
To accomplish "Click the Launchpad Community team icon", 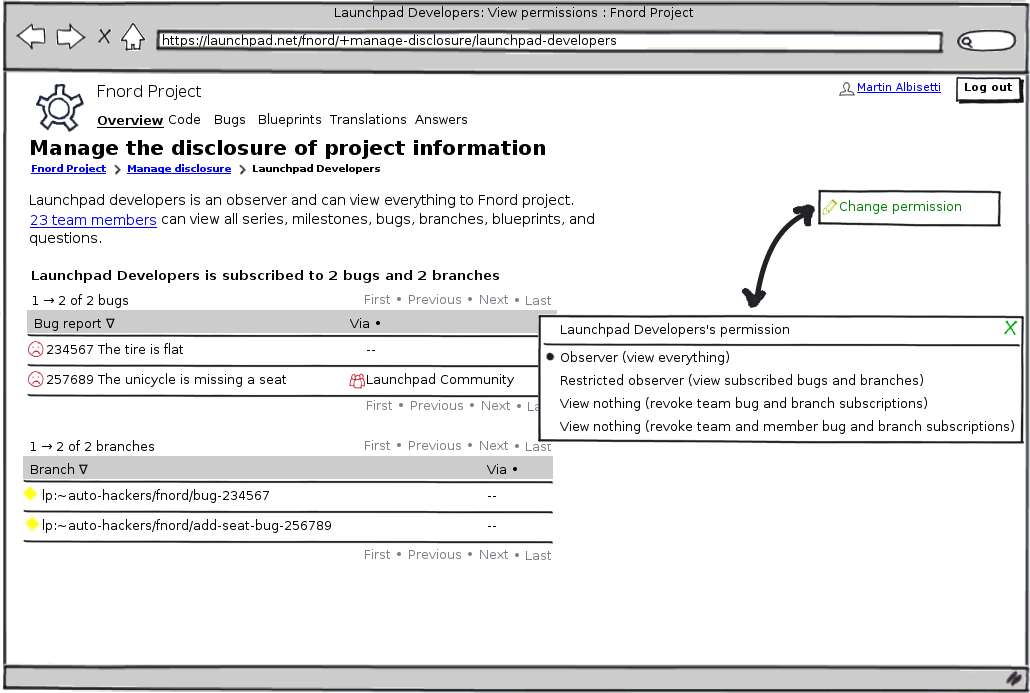I will [357, 381].
